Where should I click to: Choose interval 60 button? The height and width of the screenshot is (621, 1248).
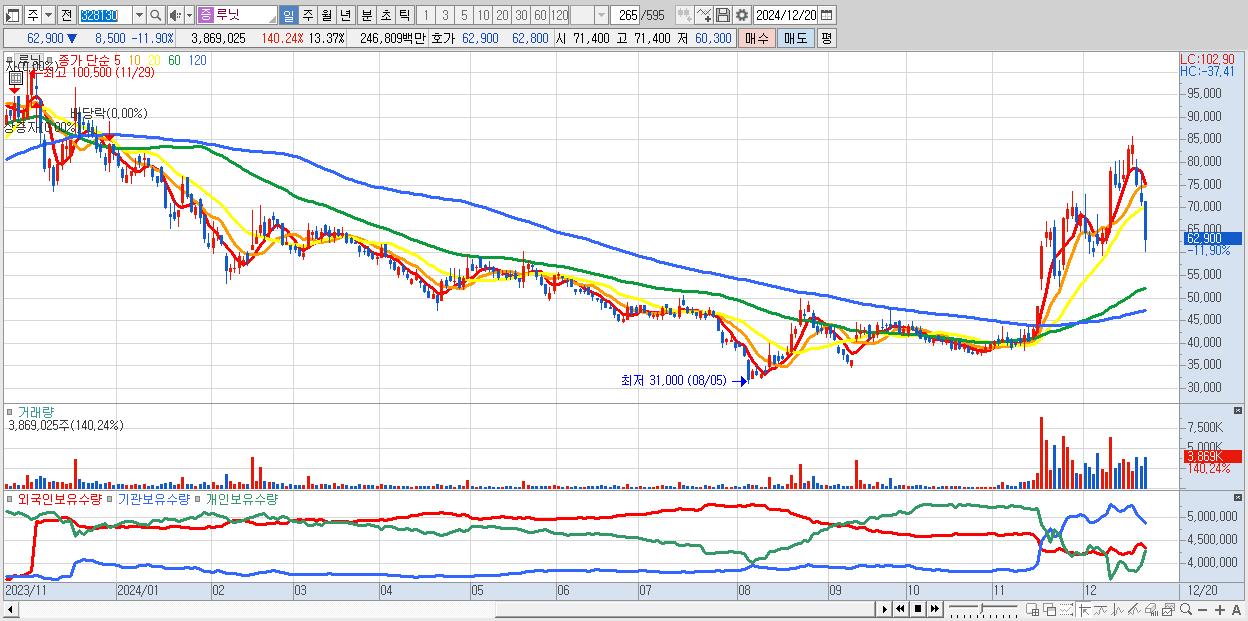click(540, 16)
